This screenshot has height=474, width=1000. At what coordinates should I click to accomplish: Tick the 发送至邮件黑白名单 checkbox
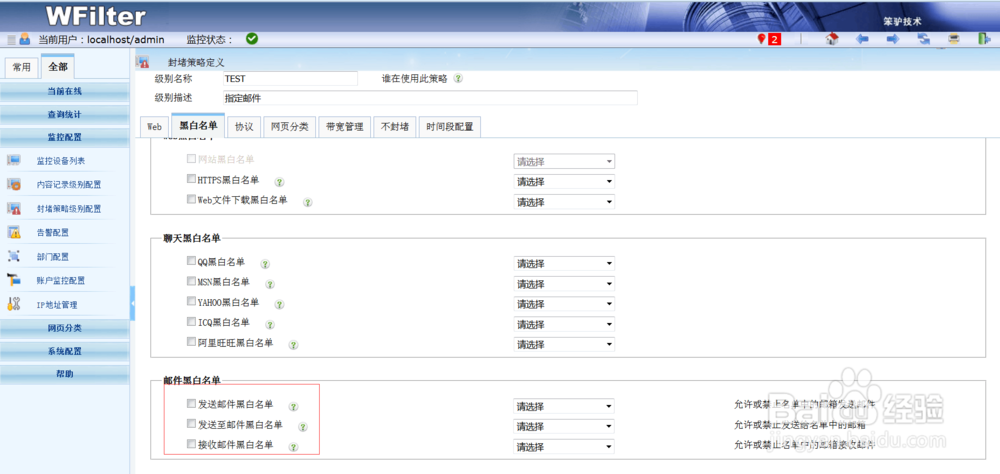click(191, 424)
